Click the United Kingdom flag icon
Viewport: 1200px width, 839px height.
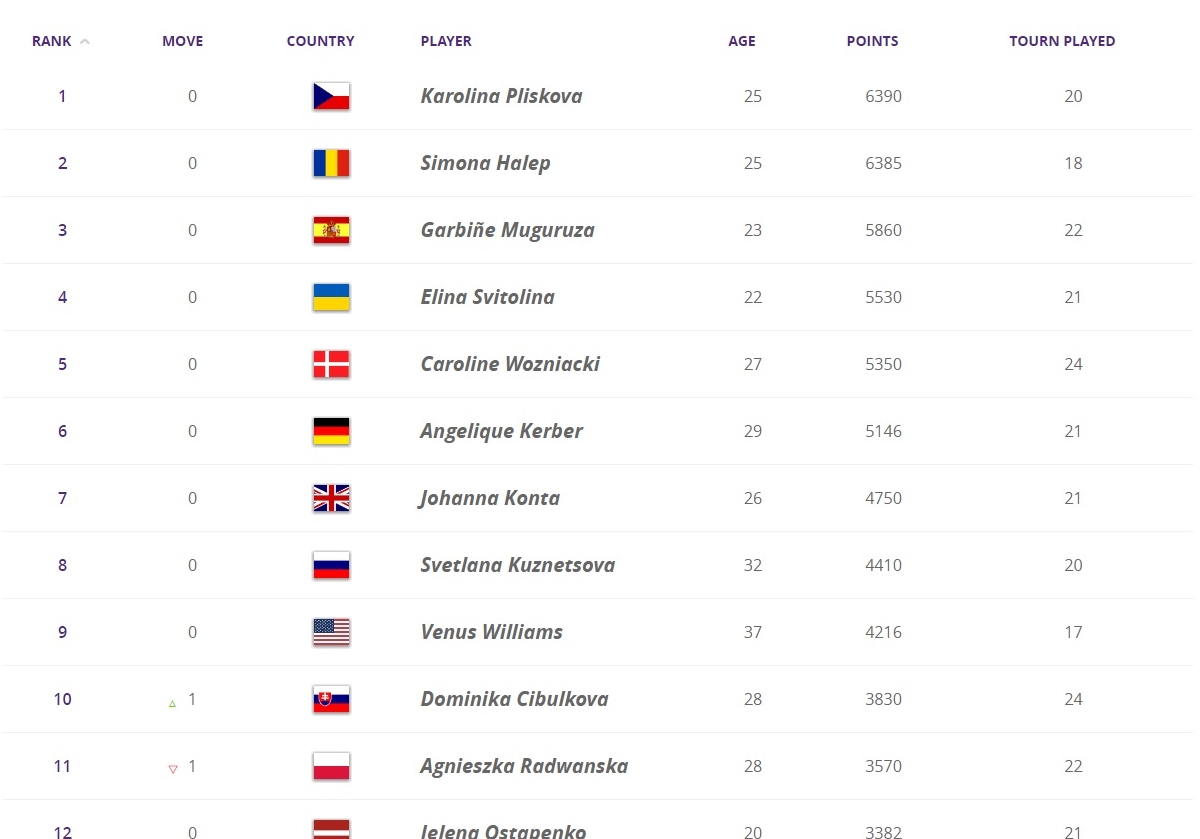tap(331, 499)
